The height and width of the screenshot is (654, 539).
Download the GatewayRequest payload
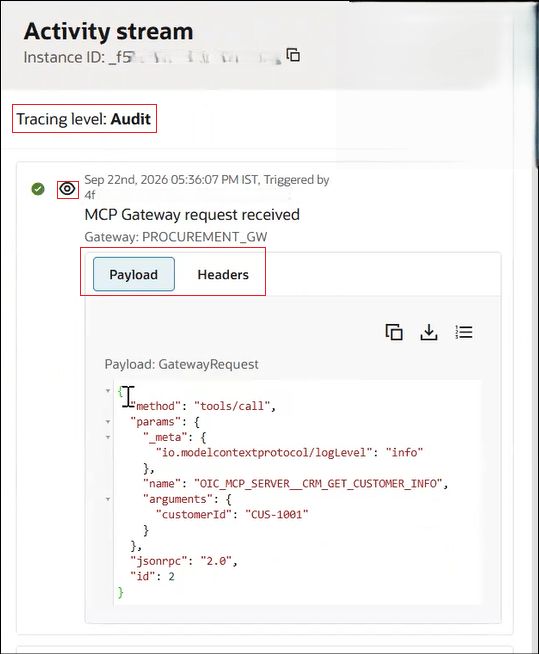point(428,332)
